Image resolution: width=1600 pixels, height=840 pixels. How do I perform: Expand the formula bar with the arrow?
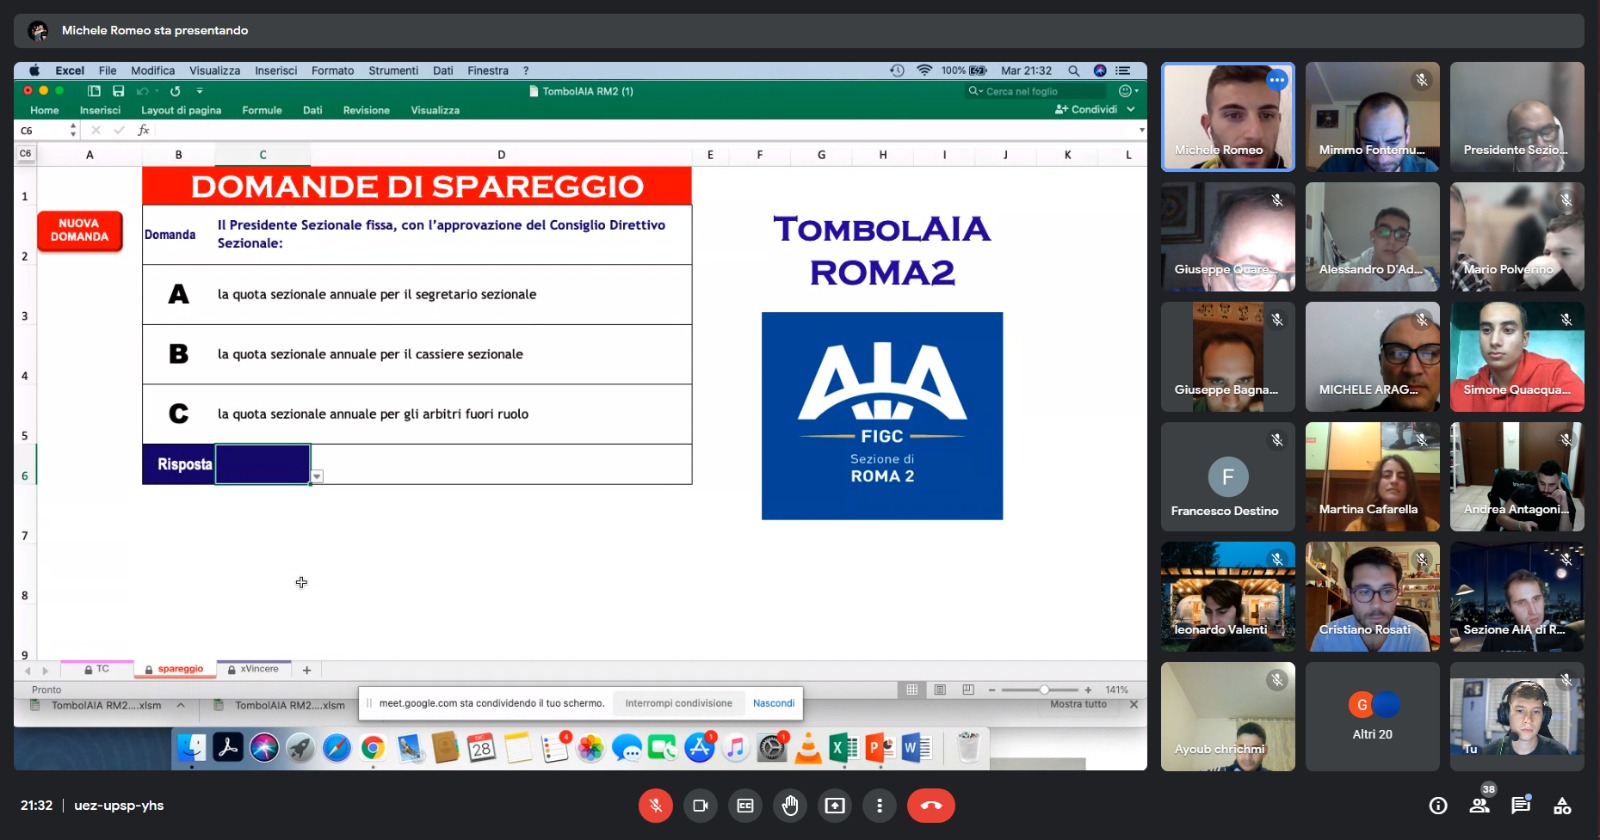[1141, 131]
